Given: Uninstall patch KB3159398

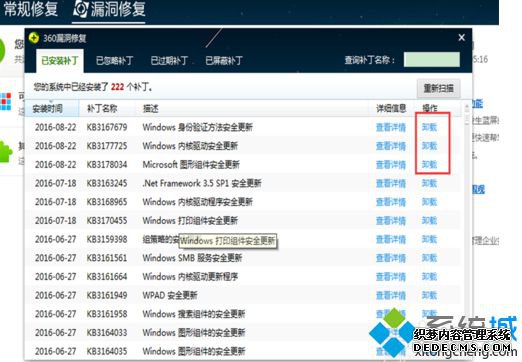Looking at the screenshot, I should coord(429,239).
